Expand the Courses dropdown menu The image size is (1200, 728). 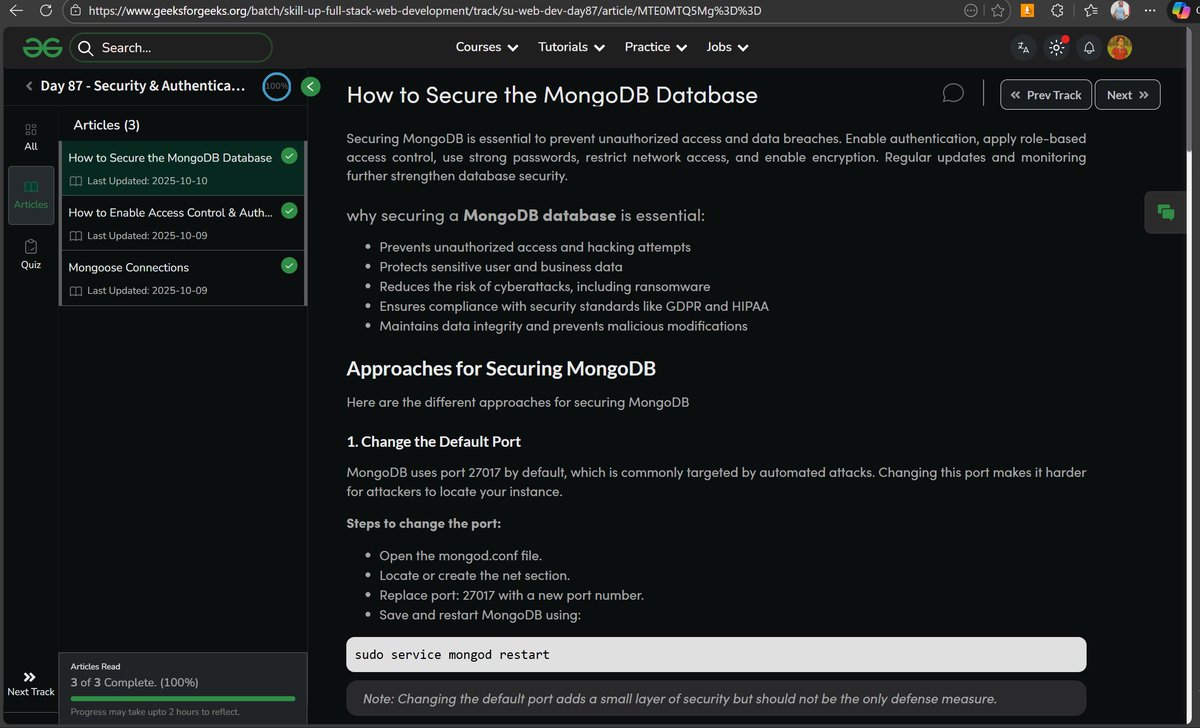[487, 47]
